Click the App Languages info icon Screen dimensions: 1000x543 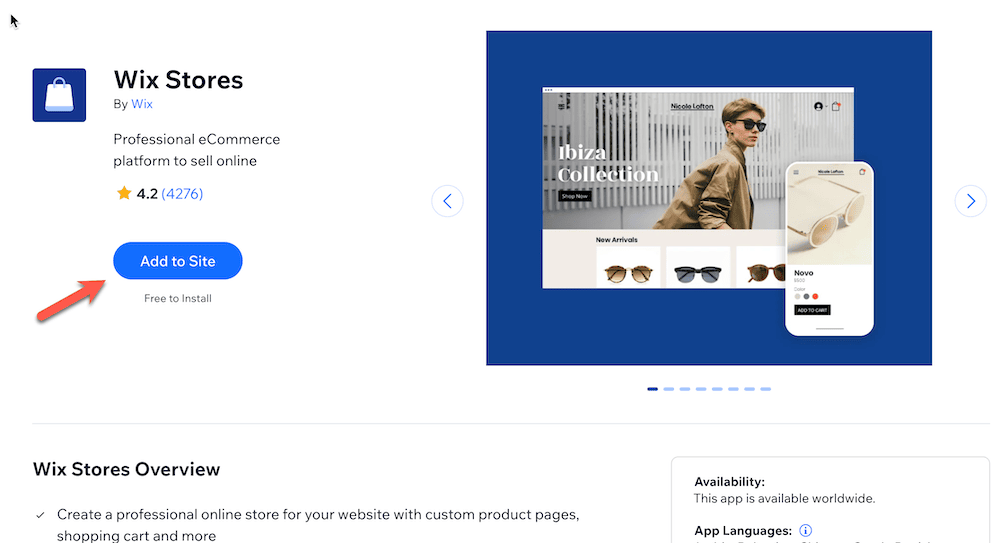(x=805, y=530)
